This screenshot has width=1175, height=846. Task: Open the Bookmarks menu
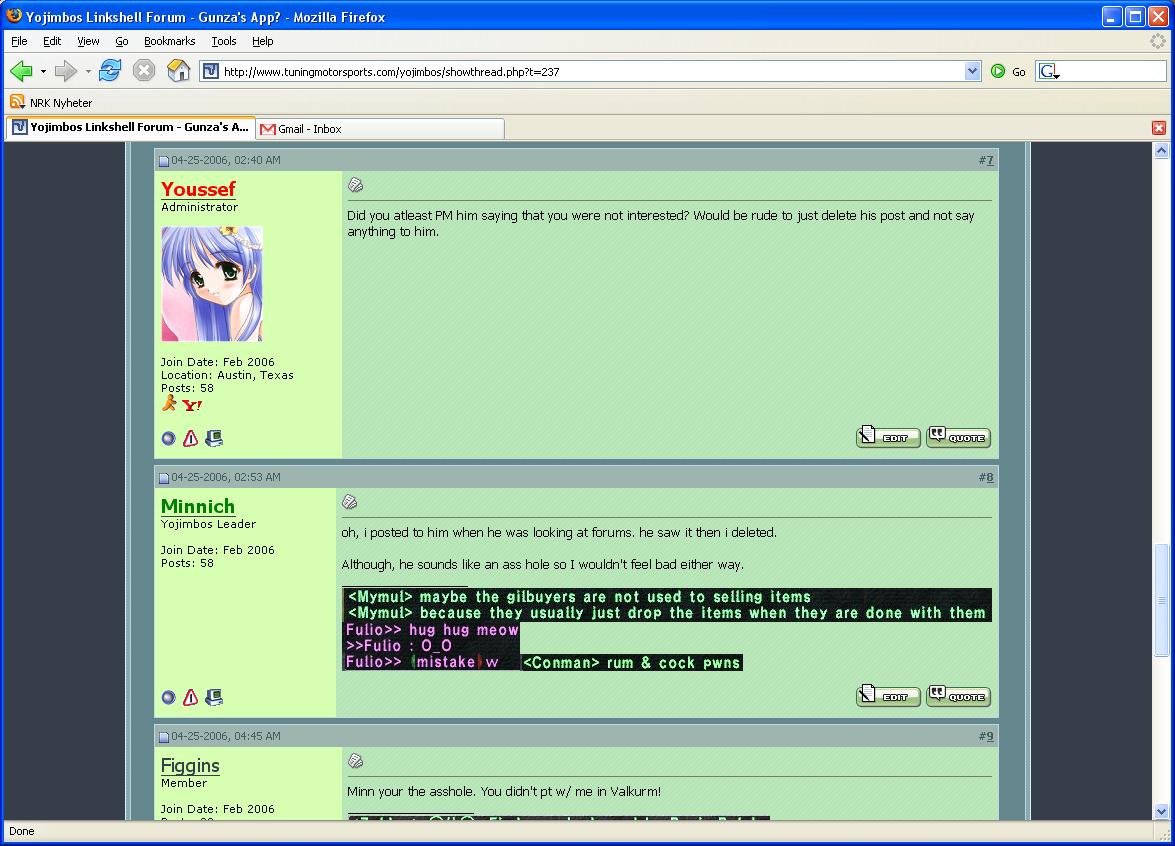click(x=169, y=41)
